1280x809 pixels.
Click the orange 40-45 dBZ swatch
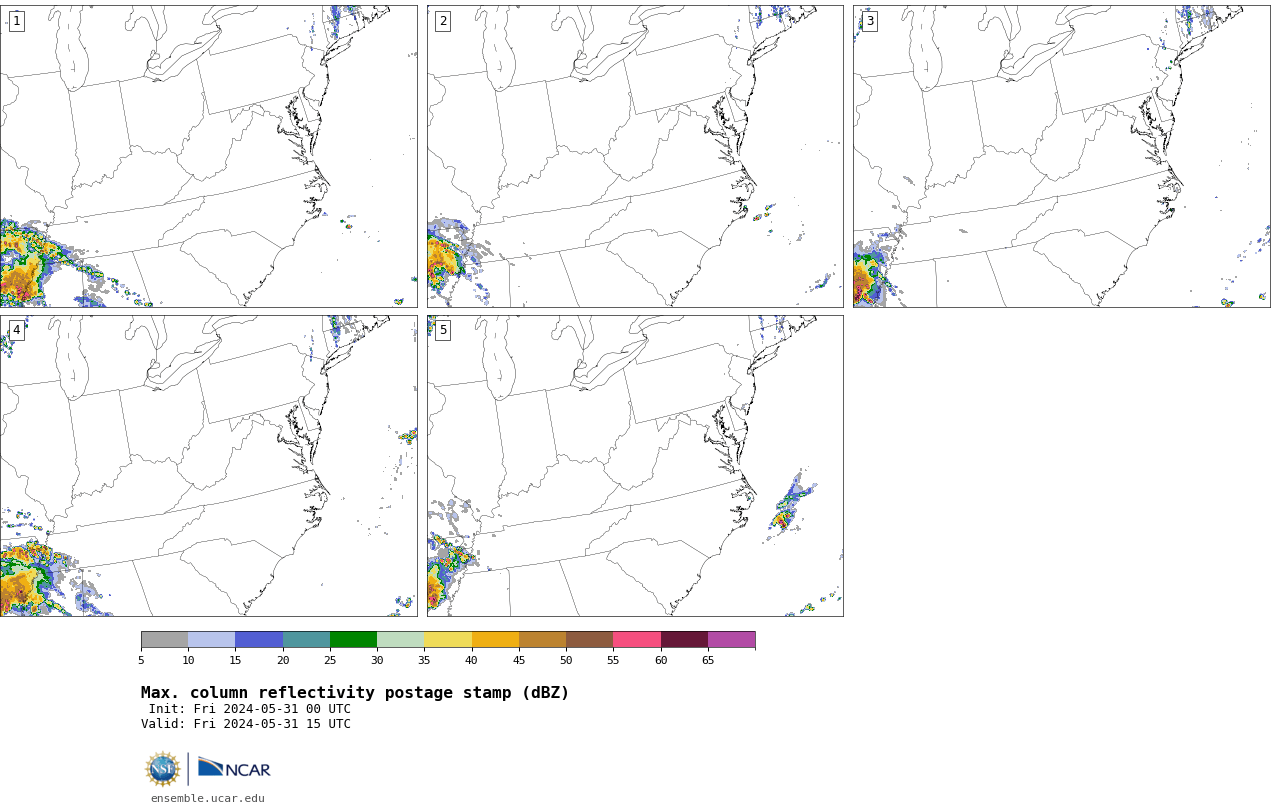point(495,640)
